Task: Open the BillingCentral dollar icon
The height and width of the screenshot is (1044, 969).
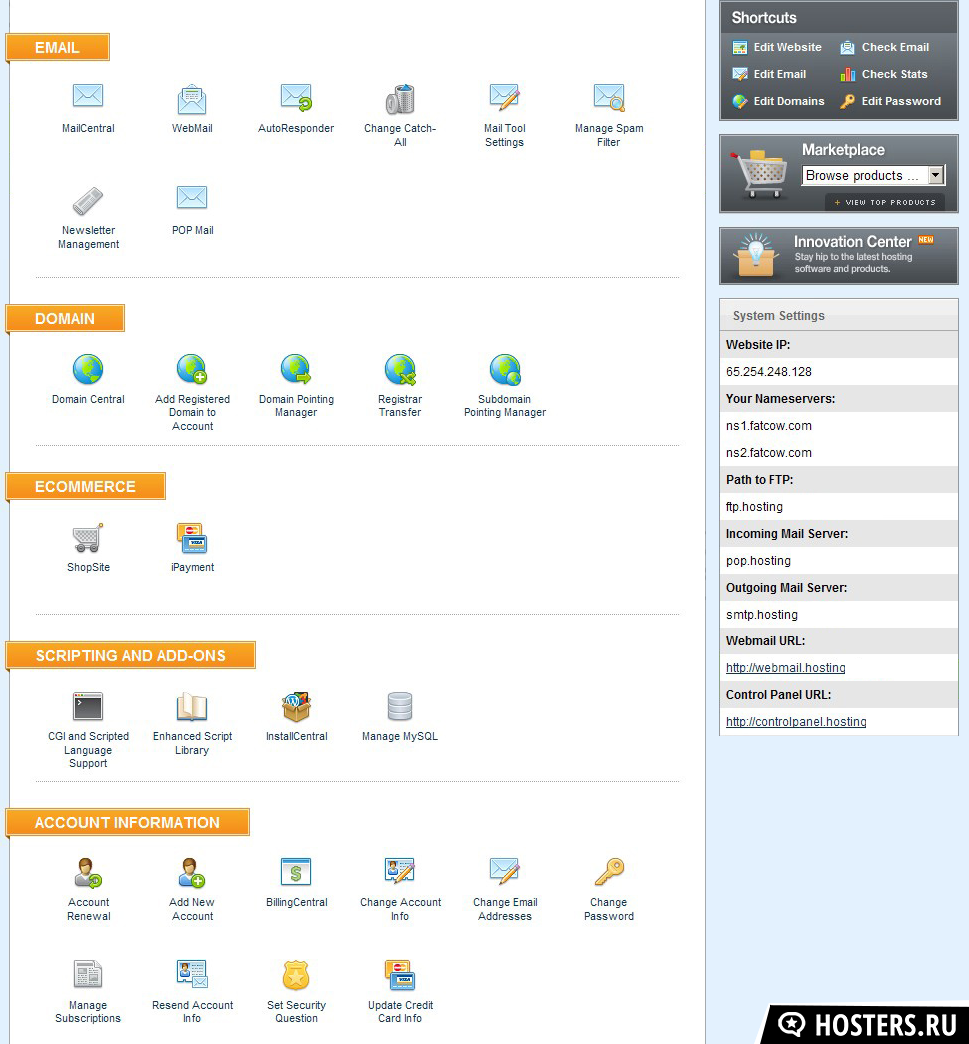Action: point(296,872)
